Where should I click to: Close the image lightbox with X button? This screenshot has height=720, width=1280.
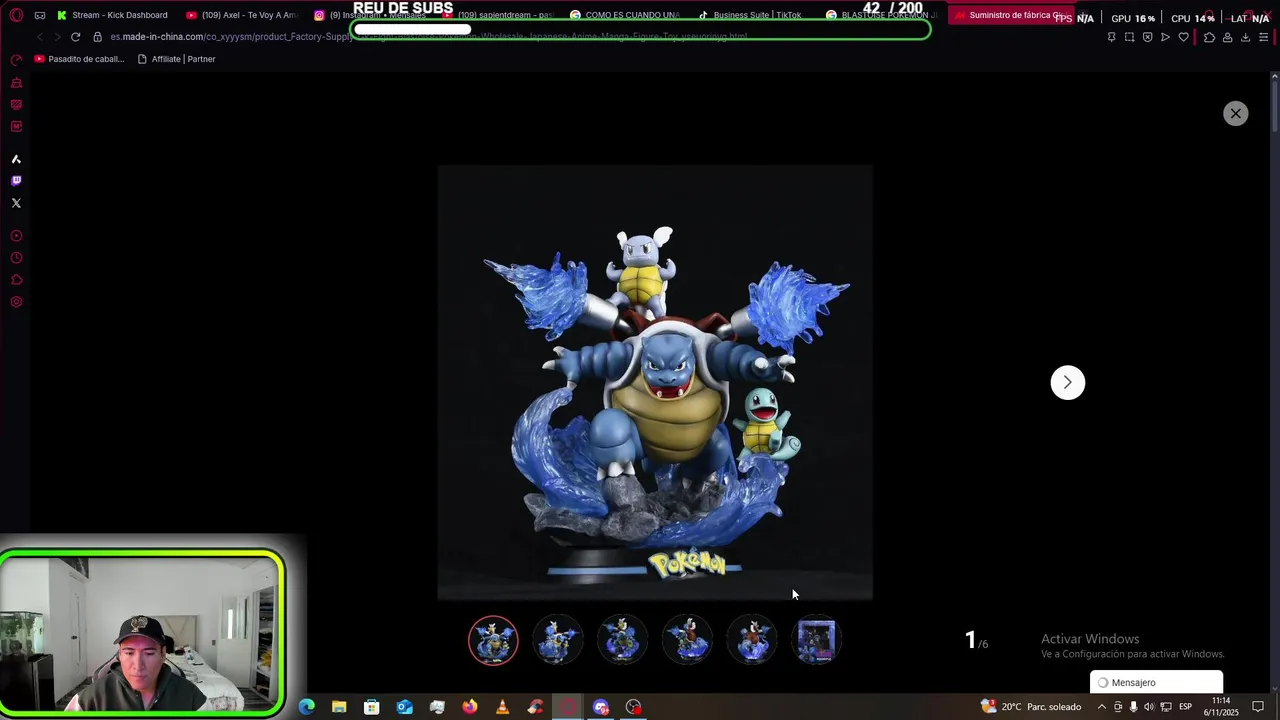1235,114
